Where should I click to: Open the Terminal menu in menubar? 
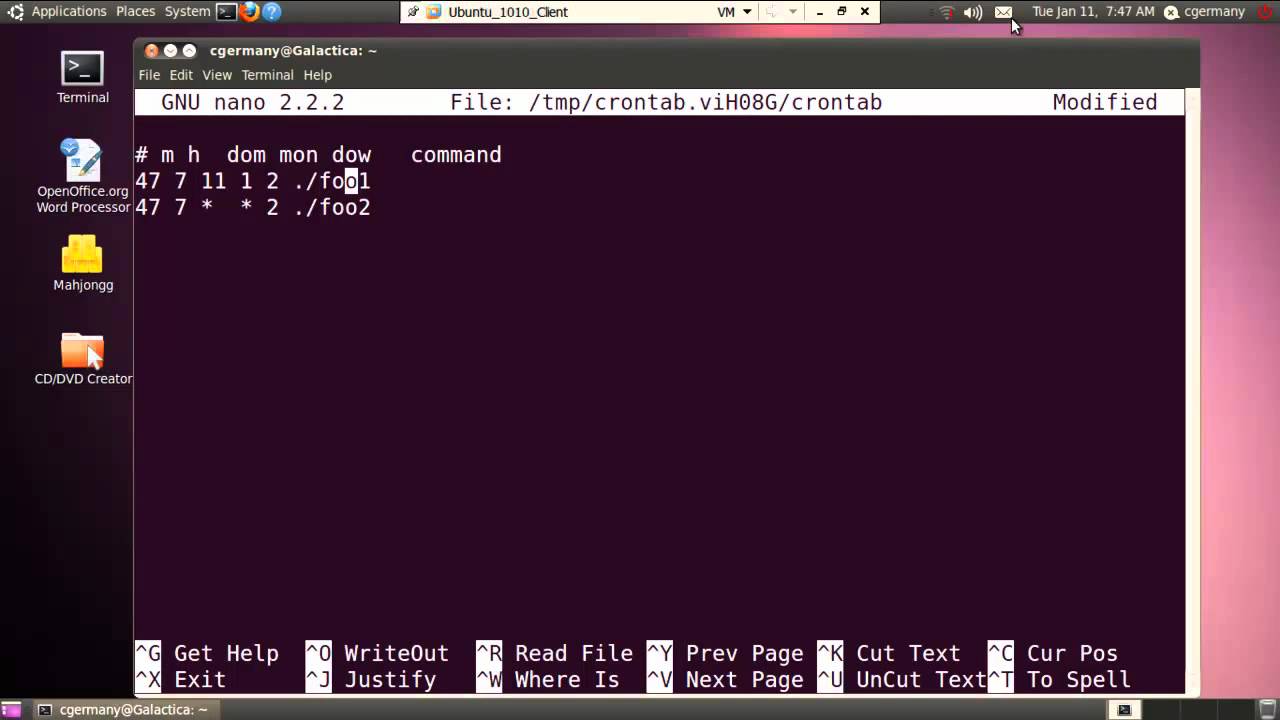pos(267,75)
